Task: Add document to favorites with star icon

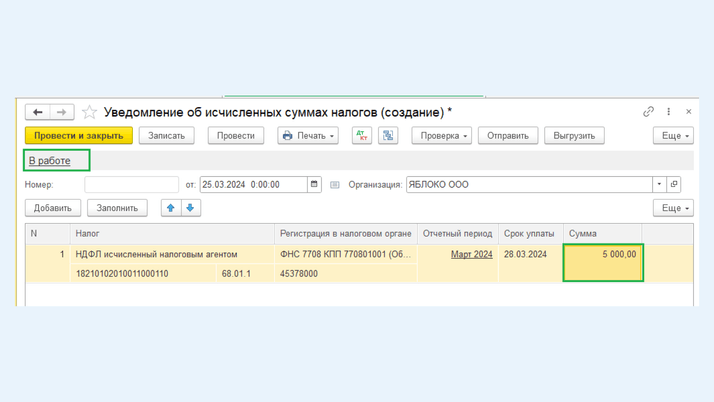Action: (x=89, y=112)
